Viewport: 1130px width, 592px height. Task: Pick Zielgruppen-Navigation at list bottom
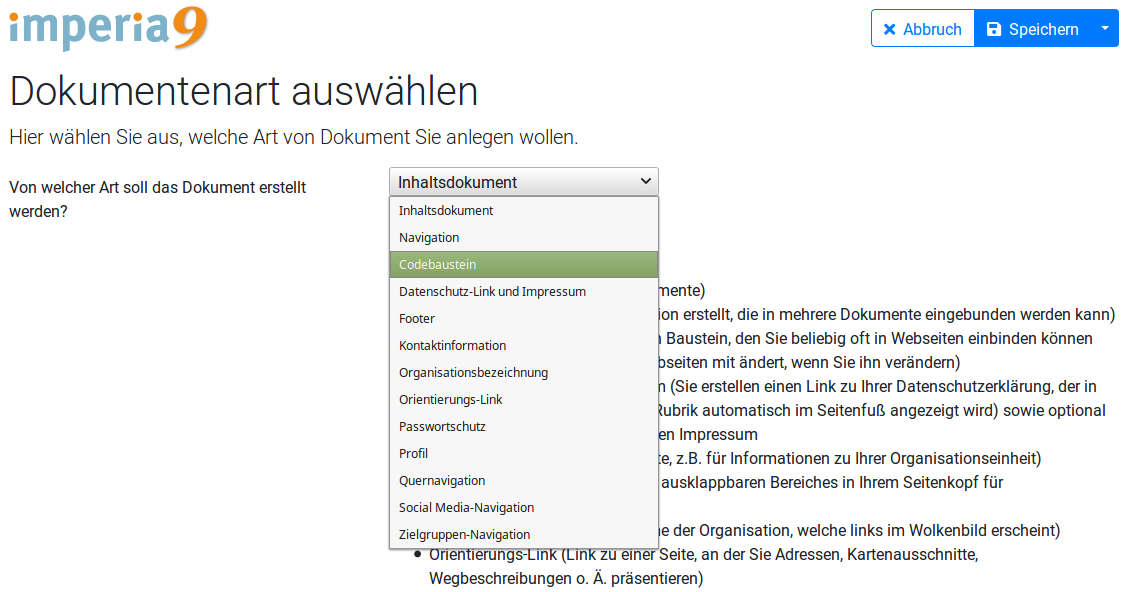464,535
